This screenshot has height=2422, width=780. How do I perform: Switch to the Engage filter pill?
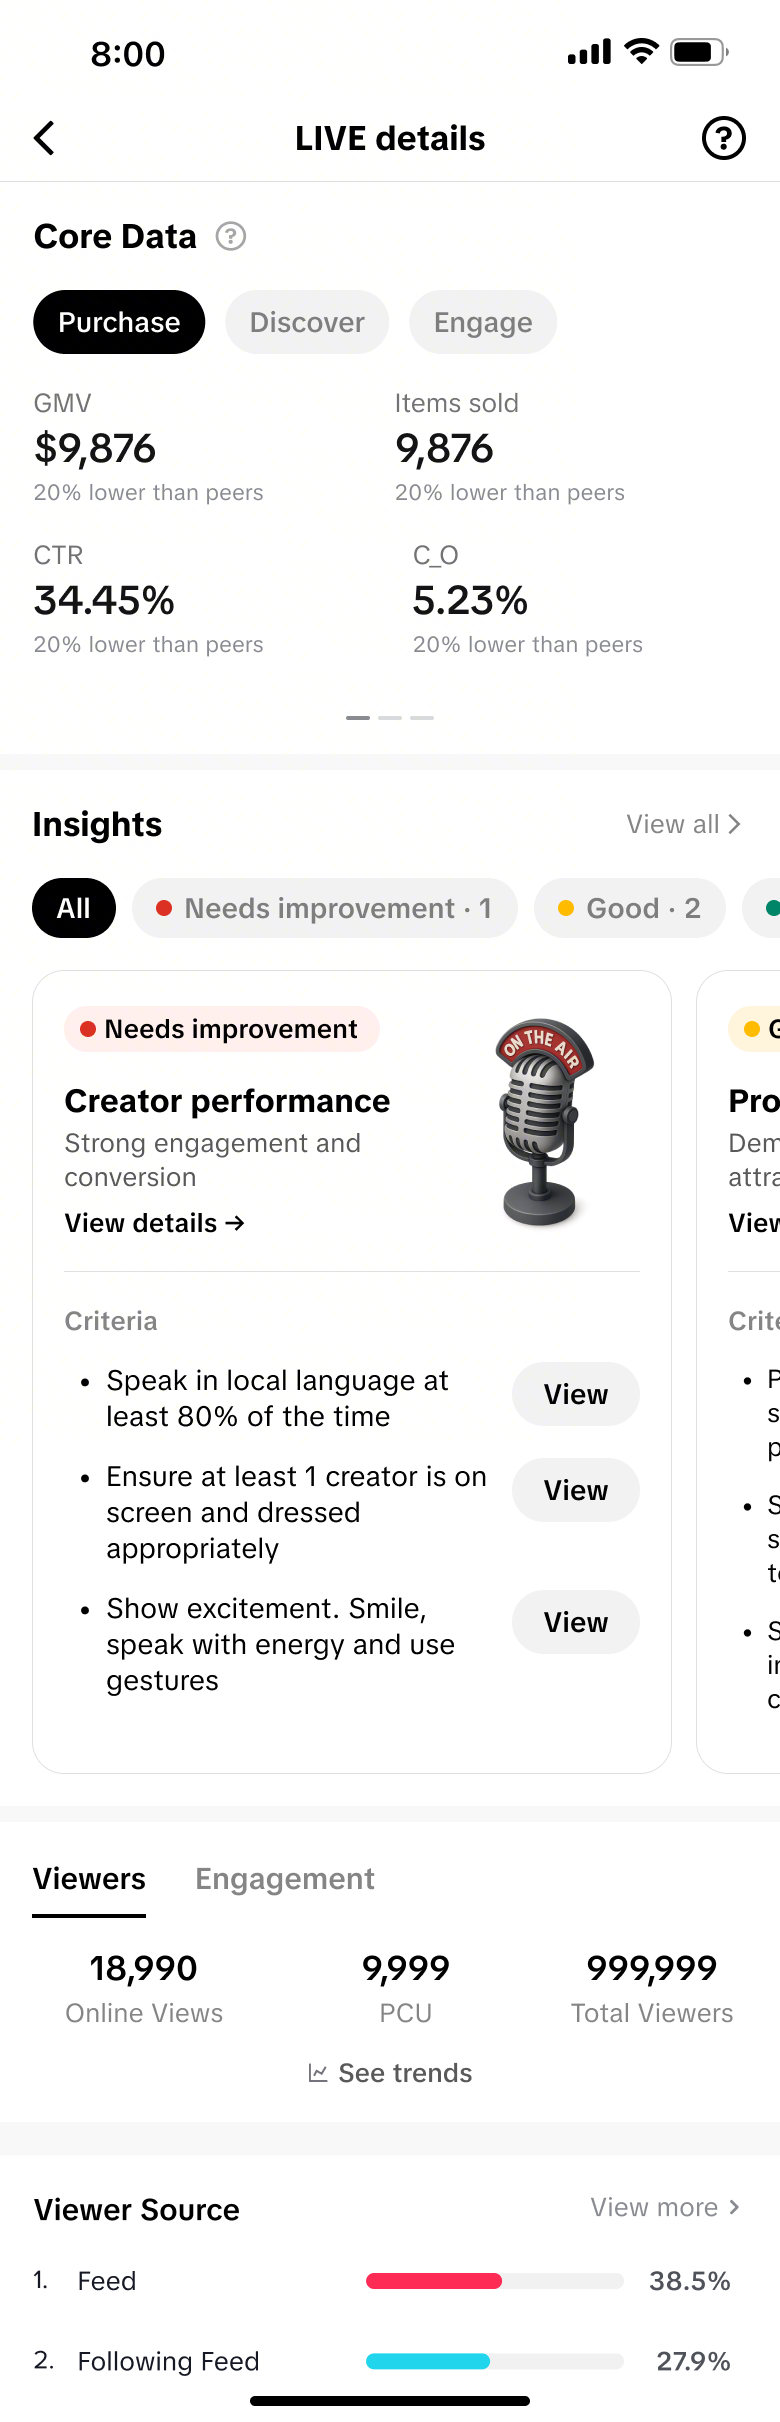(483, 322)
